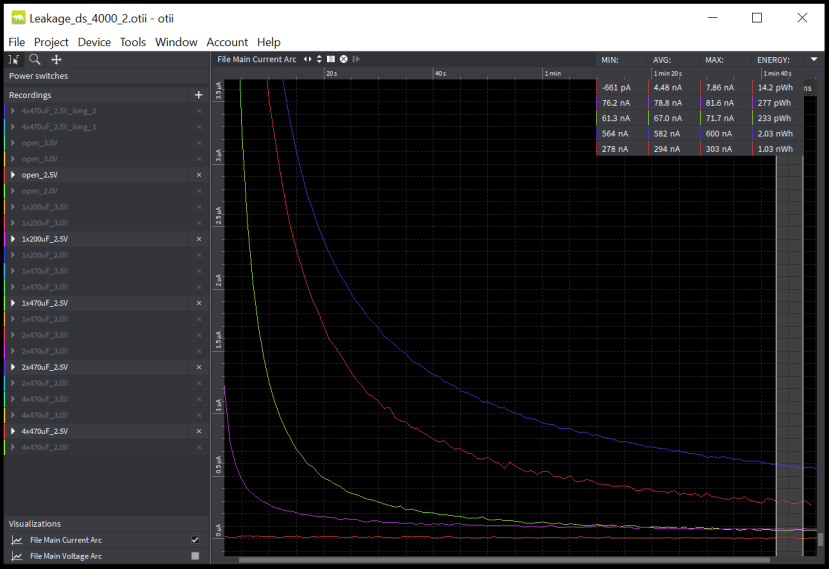The height and width of the screenshot is (569, 829).
Task: Select the open_2.0V recording row
Action: 107,191
